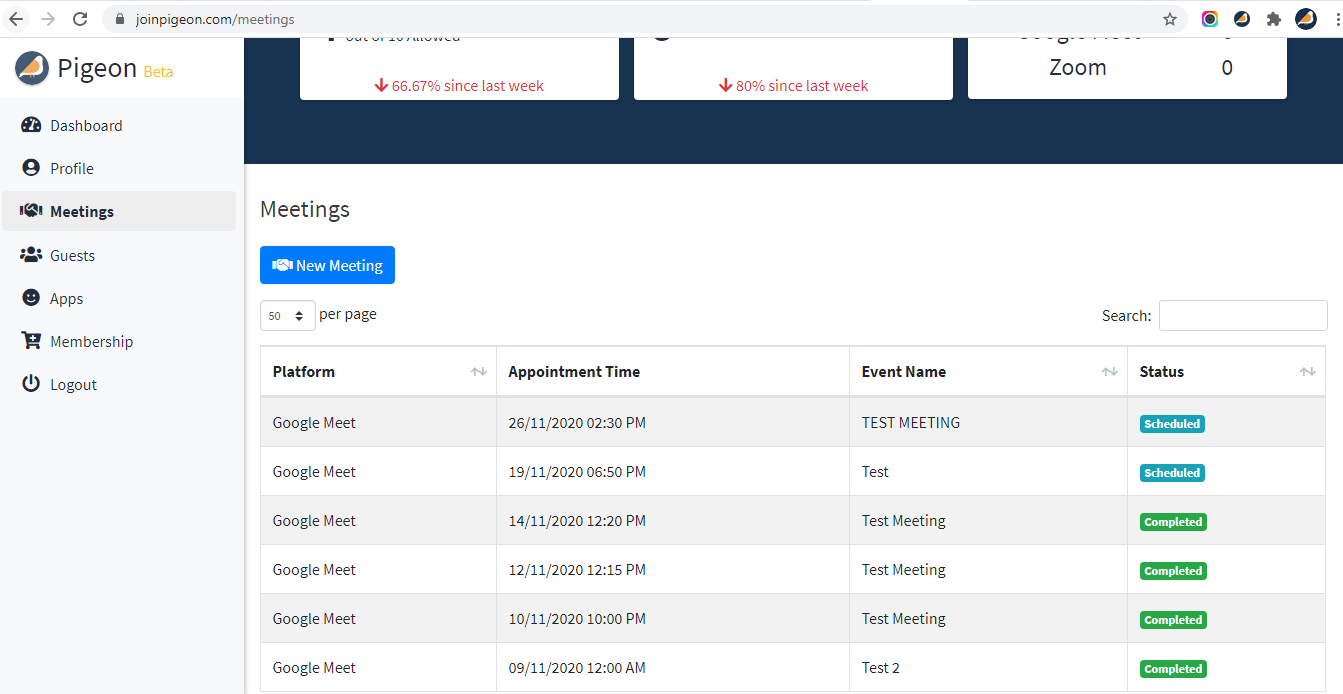1343x694 pixels.
Task: Select Meetings in the sidebar
Action: (x=119, y=211)
